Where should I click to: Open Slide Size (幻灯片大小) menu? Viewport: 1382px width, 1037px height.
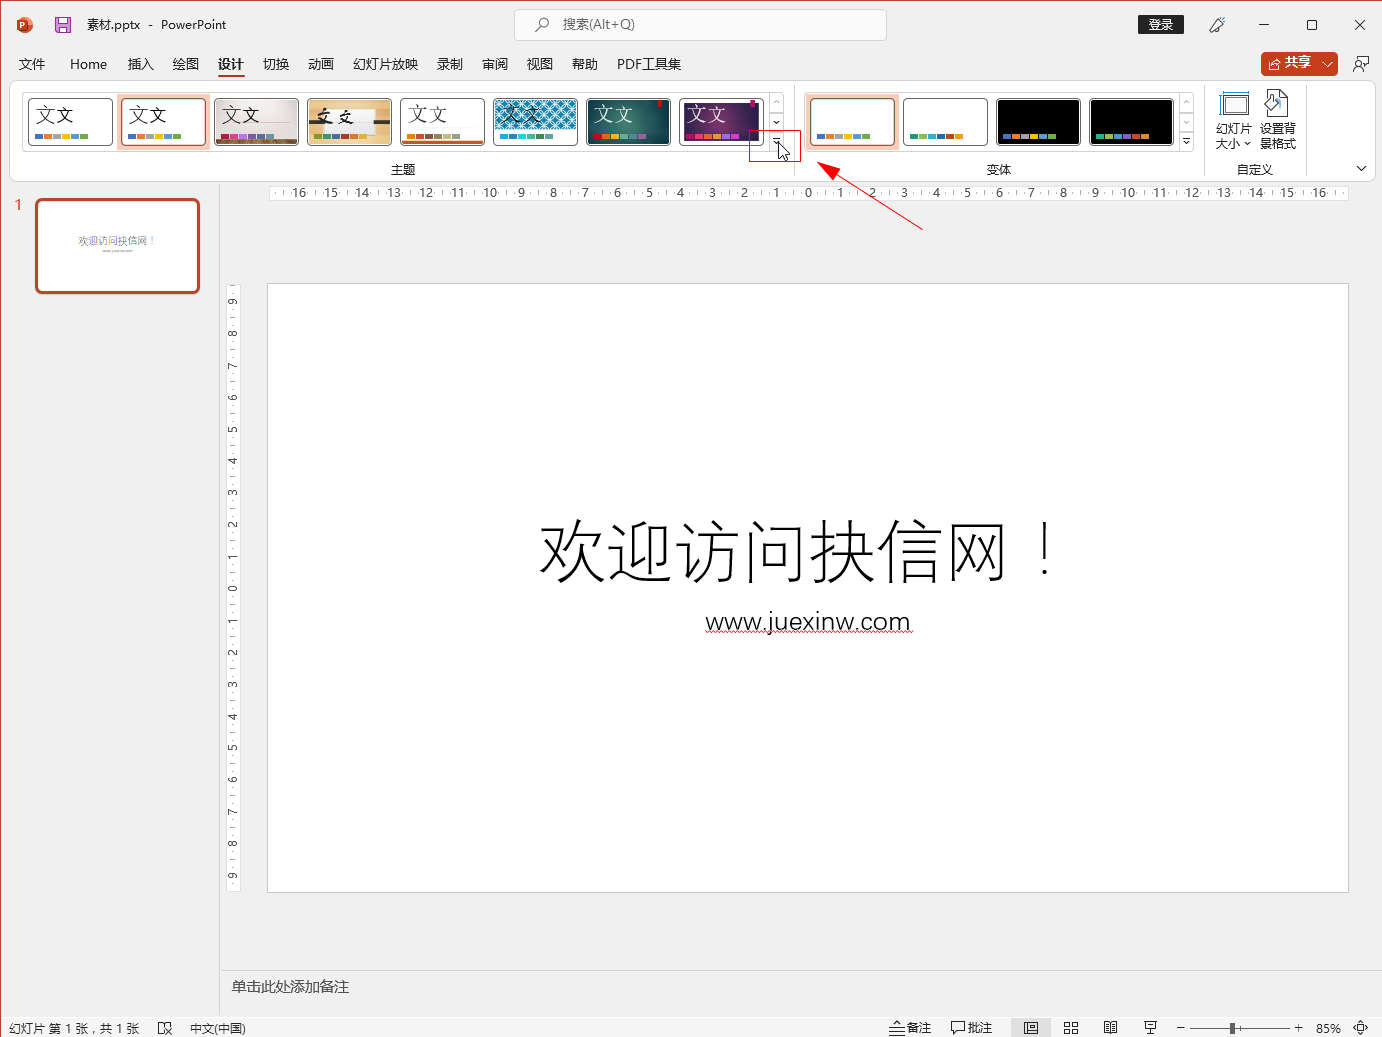coord(1234,120)
